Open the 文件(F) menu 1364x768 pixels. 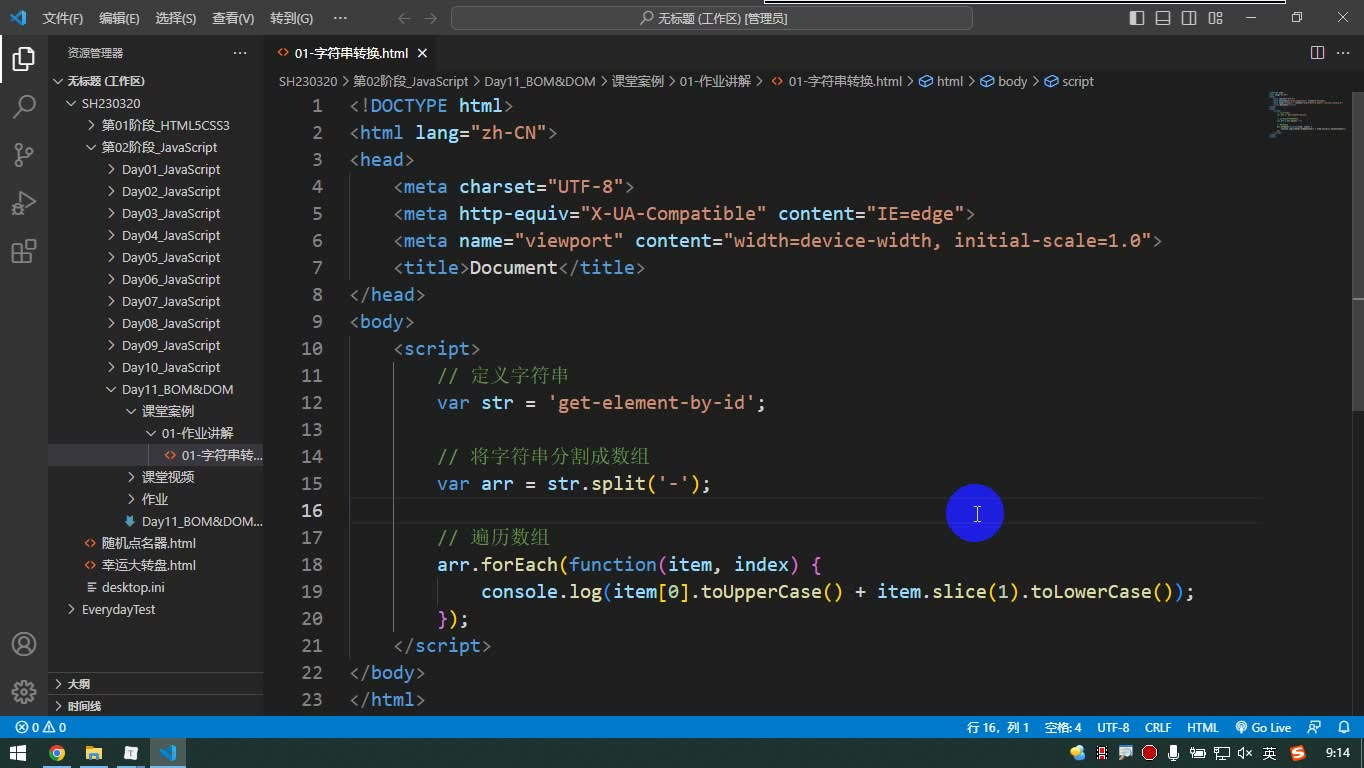coord(63,18)
